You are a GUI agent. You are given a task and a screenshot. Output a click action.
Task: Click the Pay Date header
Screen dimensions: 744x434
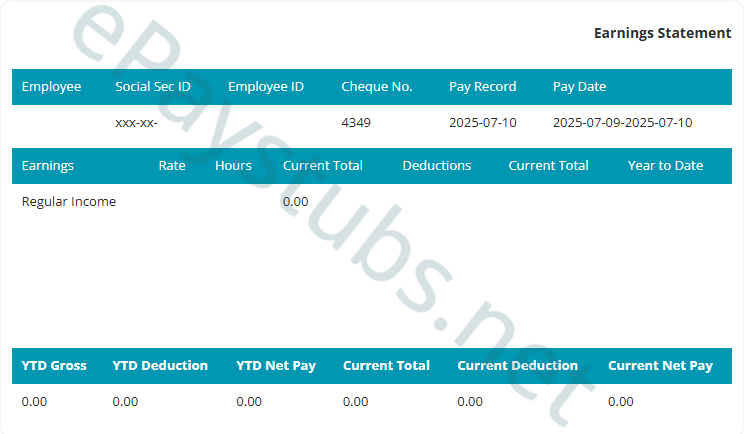[x=579, y=87]
